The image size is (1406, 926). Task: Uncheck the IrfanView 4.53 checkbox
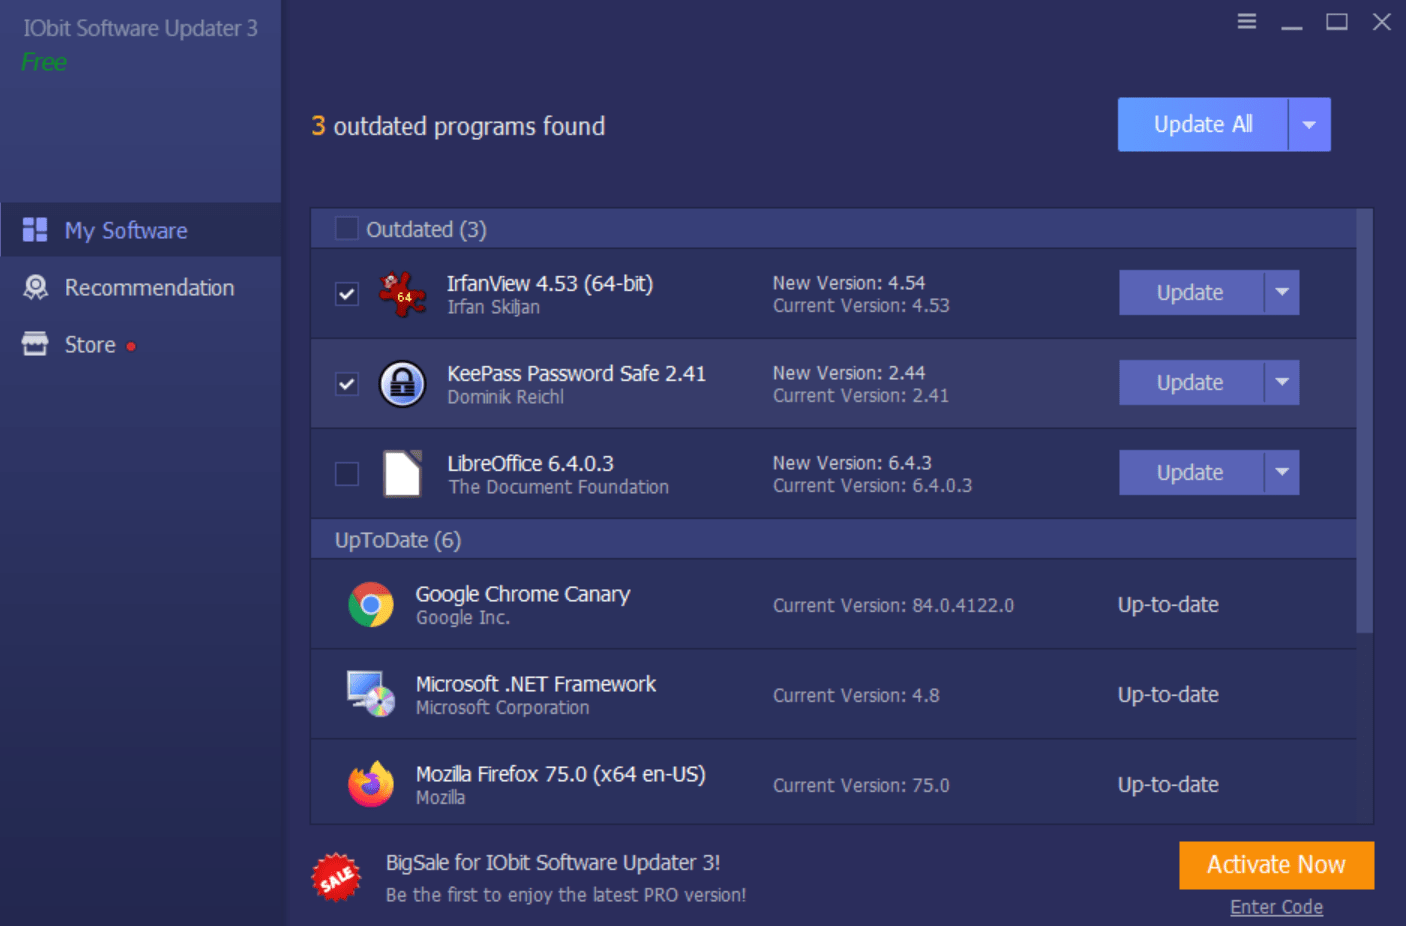[x=347, y=294]
